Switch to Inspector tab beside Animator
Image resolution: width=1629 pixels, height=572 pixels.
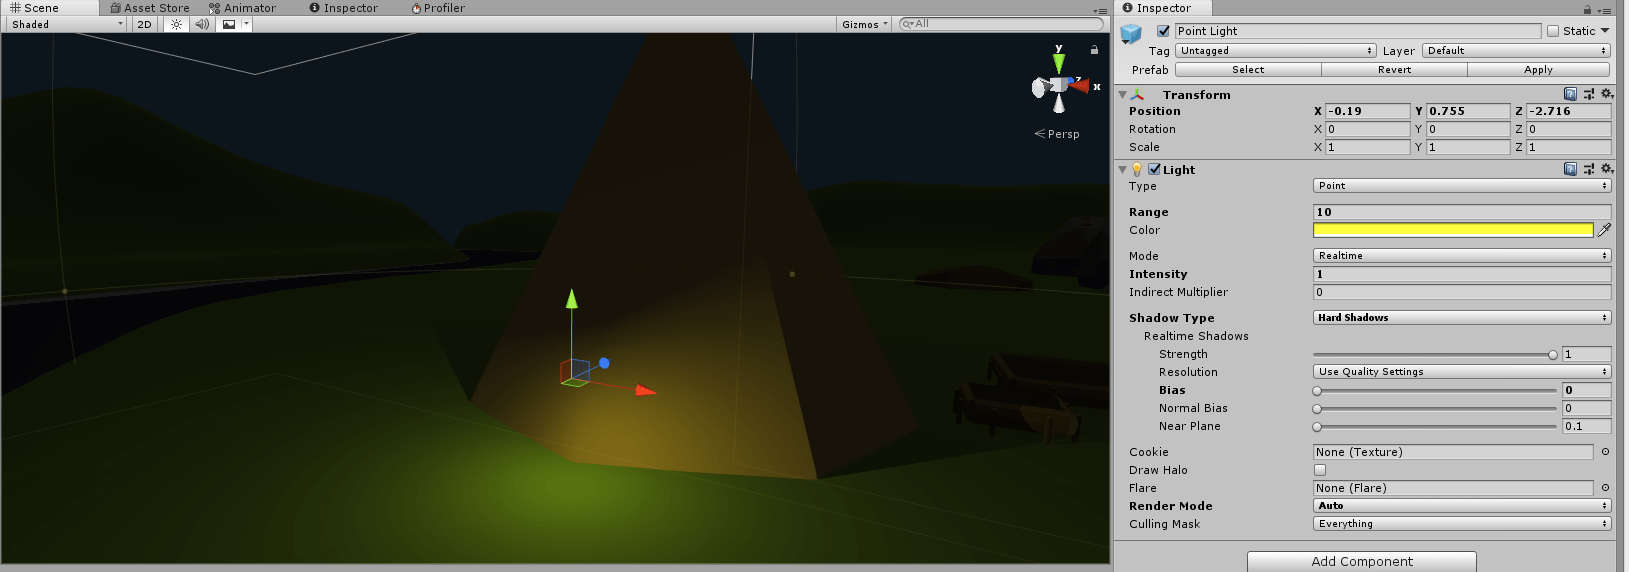tap(343, 8)
